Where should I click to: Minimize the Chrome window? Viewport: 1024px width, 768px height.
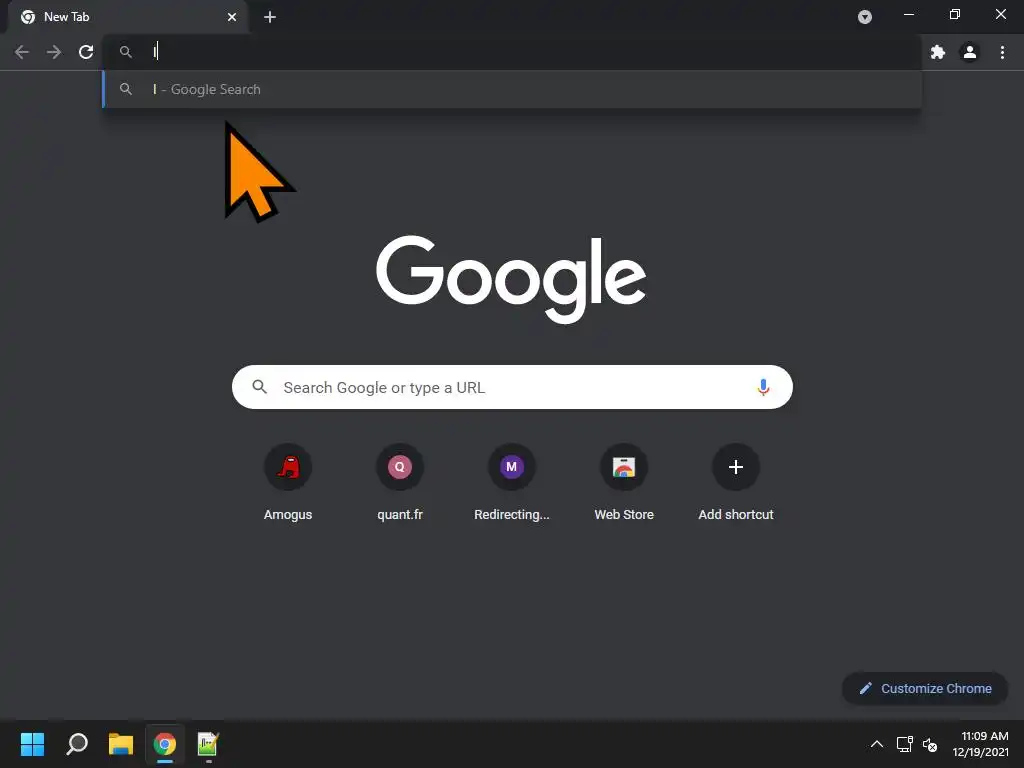pyautogui.click(x=909, y=14)
